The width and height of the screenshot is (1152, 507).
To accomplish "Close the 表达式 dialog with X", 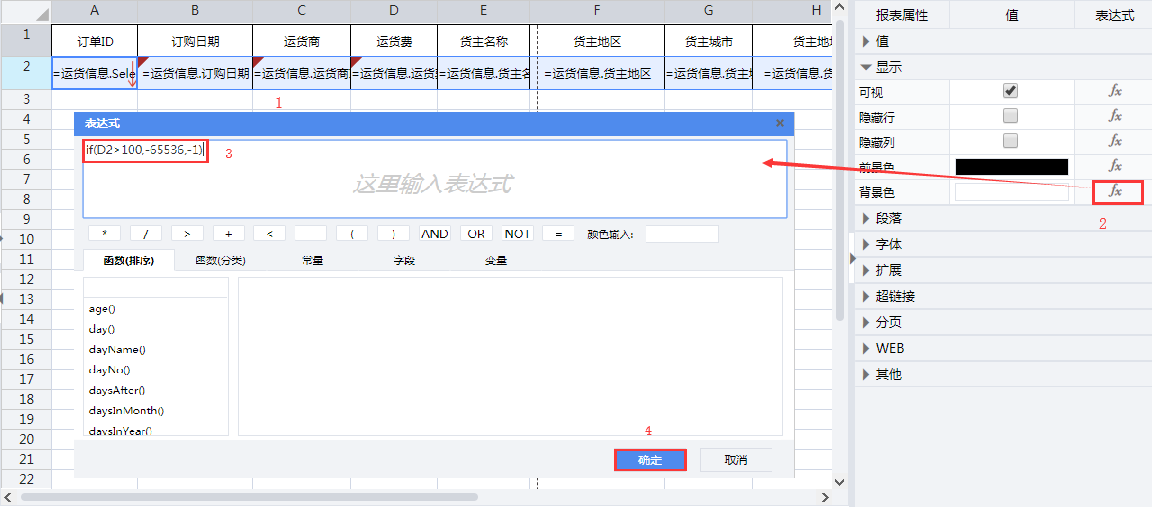I will 780,123.
